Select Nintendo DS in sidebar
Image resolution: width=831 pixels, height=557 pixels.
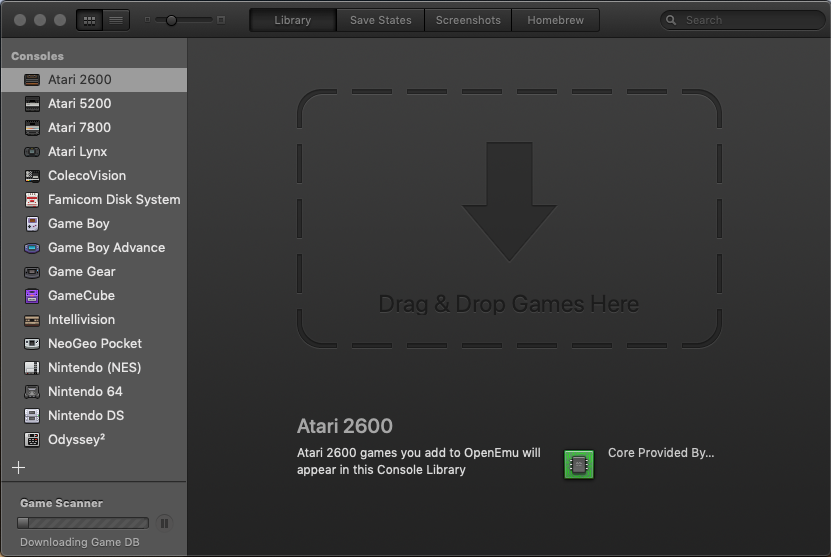[86, 416]
